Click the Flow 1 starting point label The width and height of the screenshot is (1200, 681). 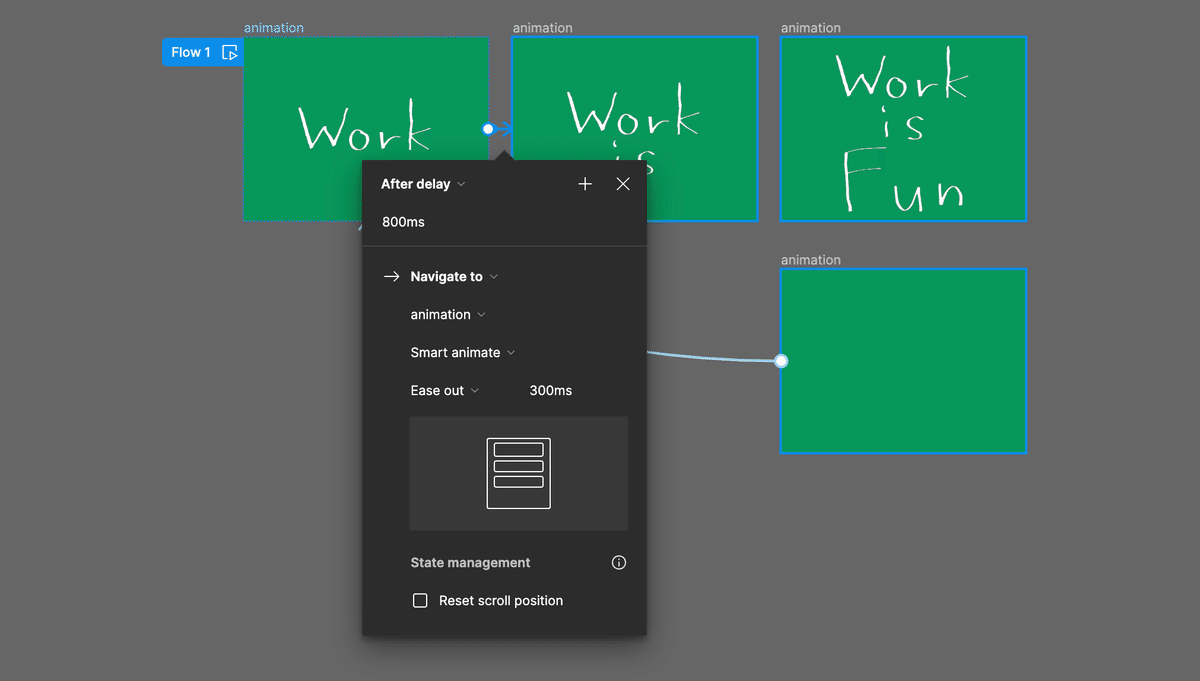[x=191, y=52]
